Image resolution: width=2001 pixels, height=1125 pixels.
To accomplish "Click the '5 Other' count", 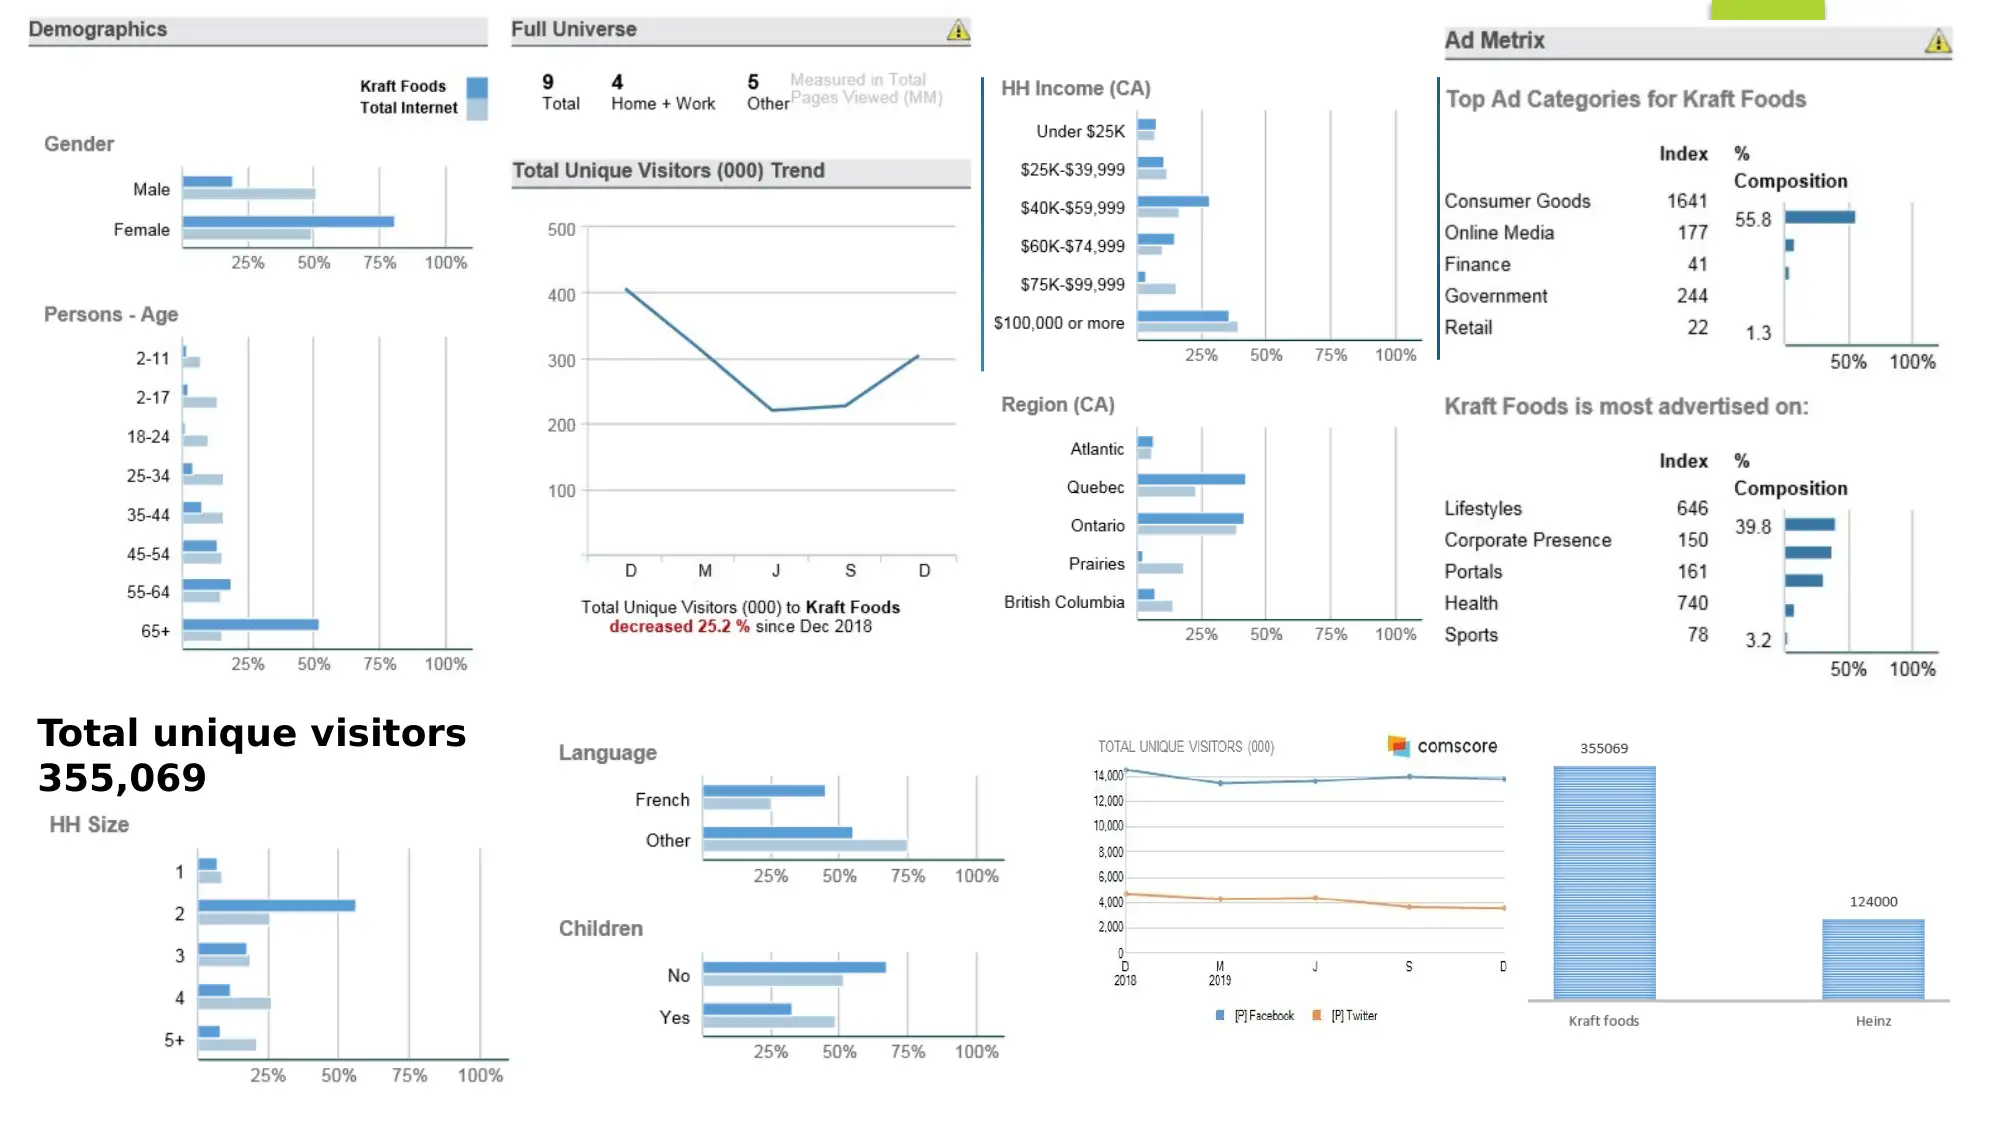I will pos(767,92).
